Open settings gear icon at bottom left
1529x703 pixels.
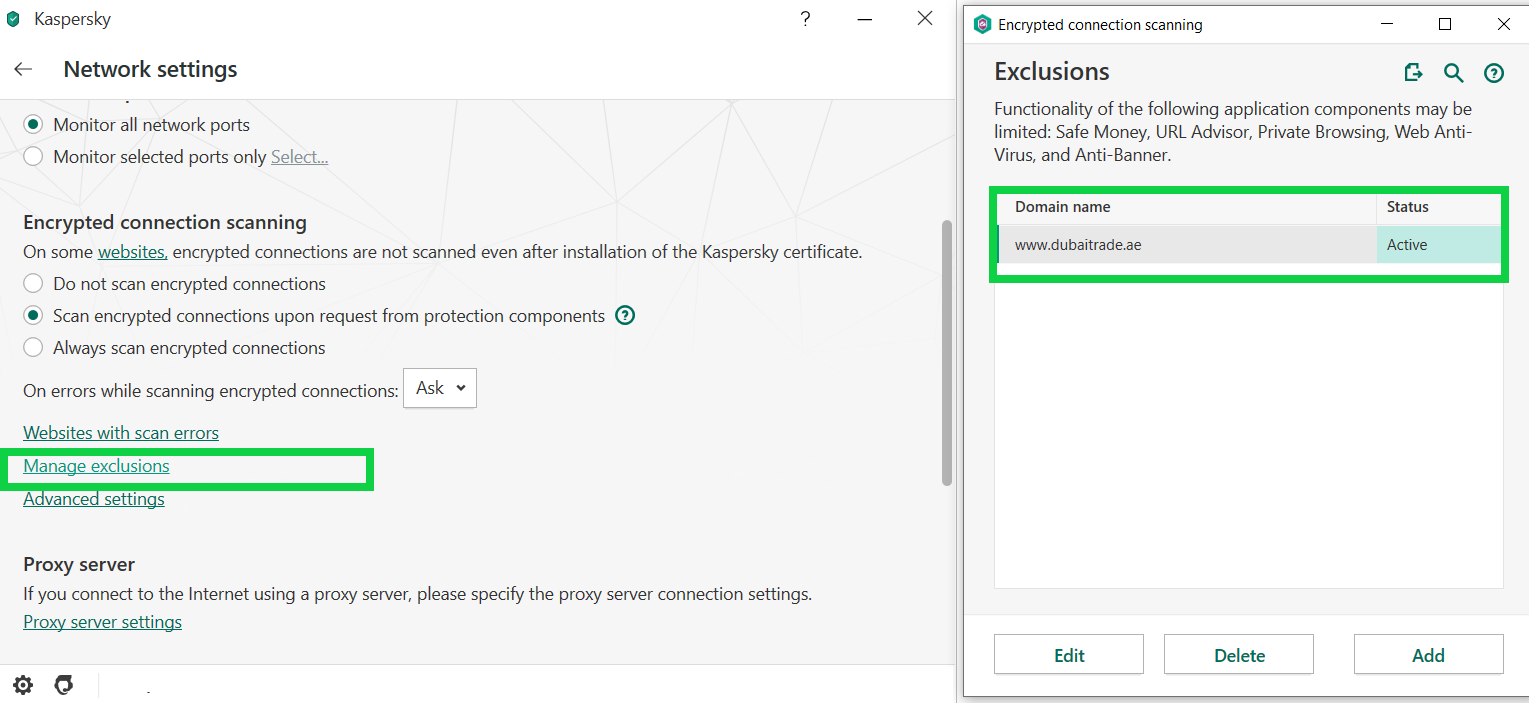pyautogui.click(x=23, y=685)
